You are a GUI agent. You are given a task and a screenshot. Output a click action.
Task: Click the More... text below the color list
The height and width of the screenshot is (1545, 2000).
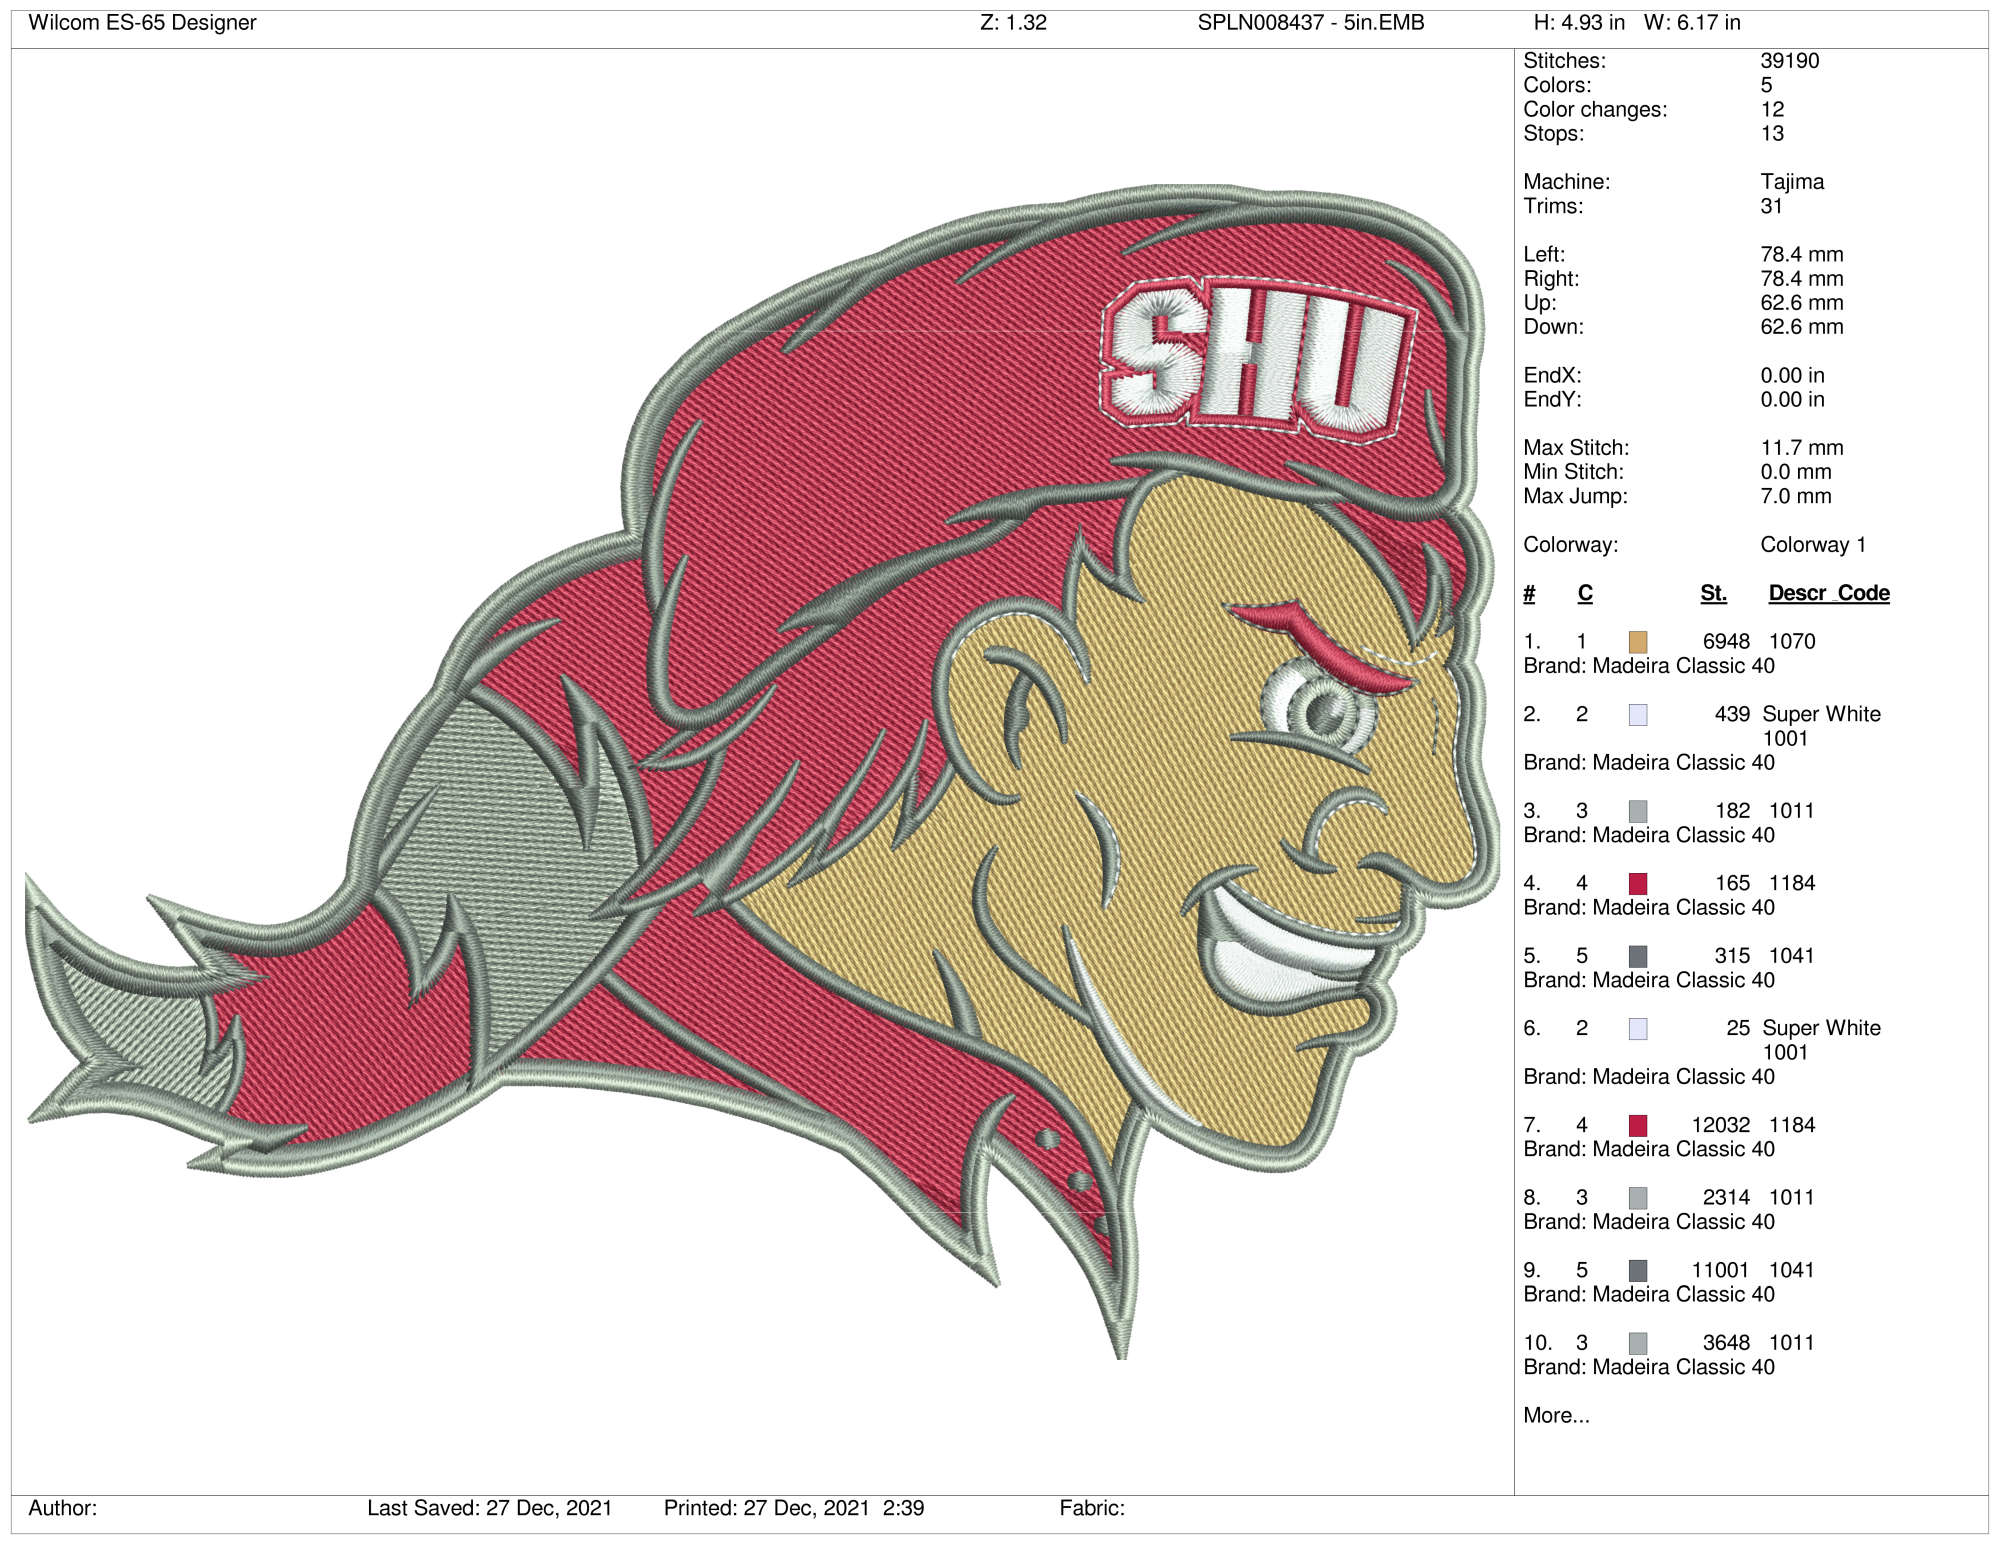pyautogui.click(x=1556, y=1415)
